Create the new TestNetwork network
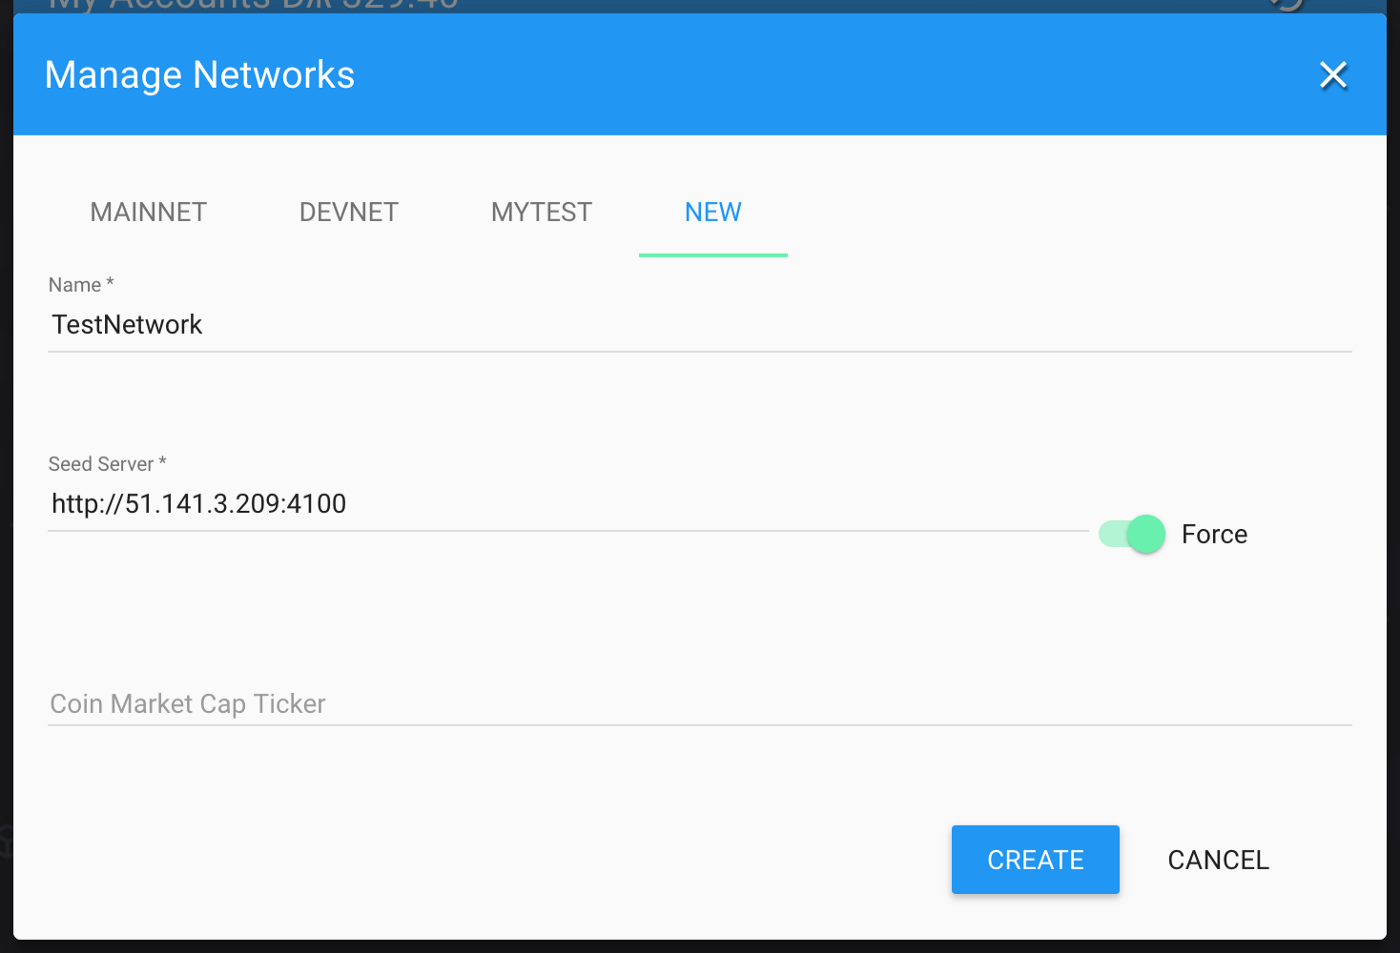 point(1035,859)
